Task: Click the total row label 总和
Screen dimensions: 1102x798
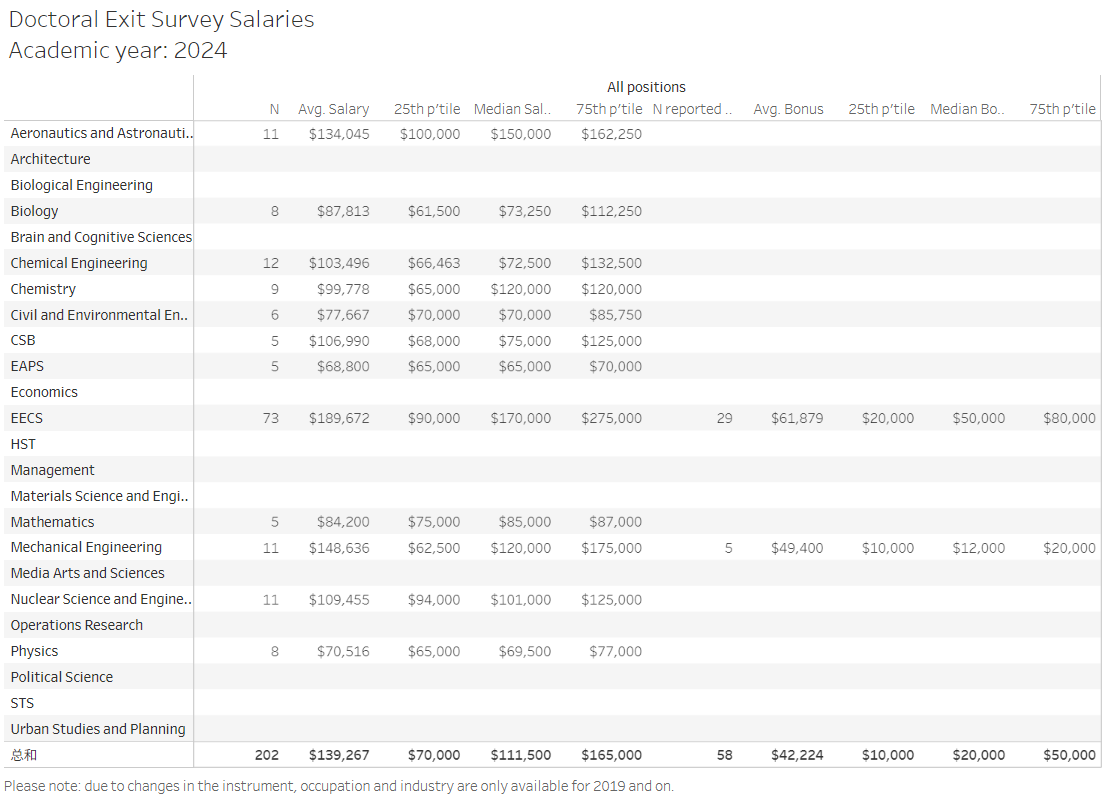Action: tap(24, 755)
